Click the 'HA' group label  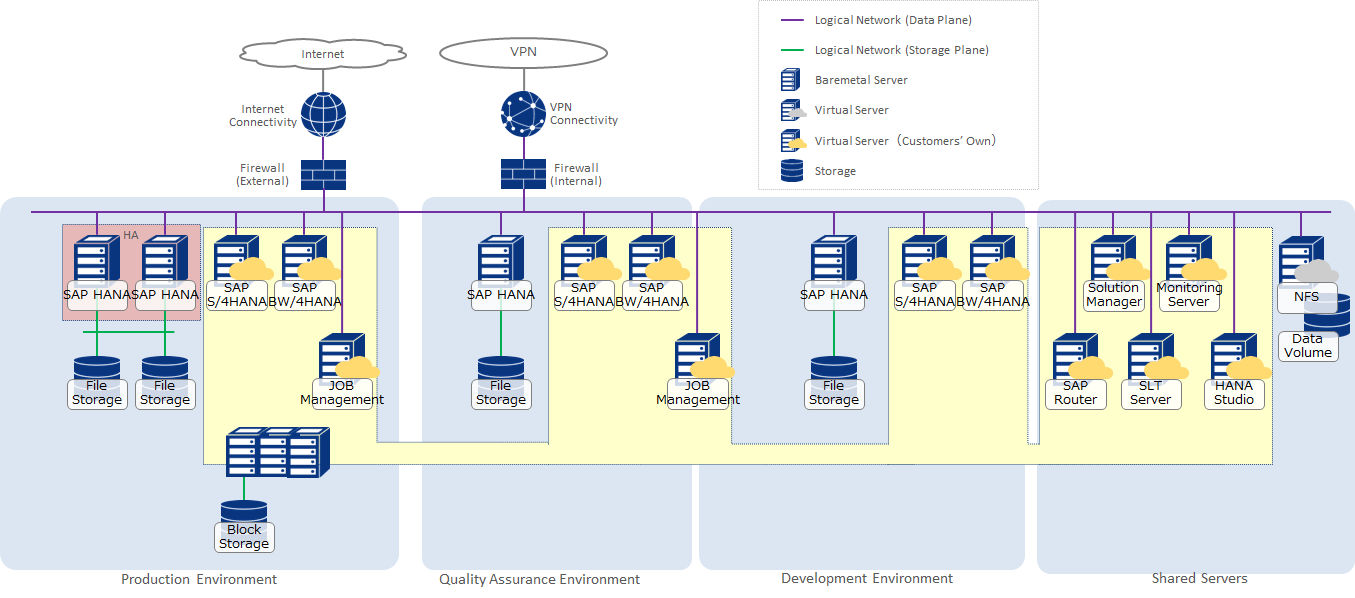pyautogui.click(x=131, y=235)
